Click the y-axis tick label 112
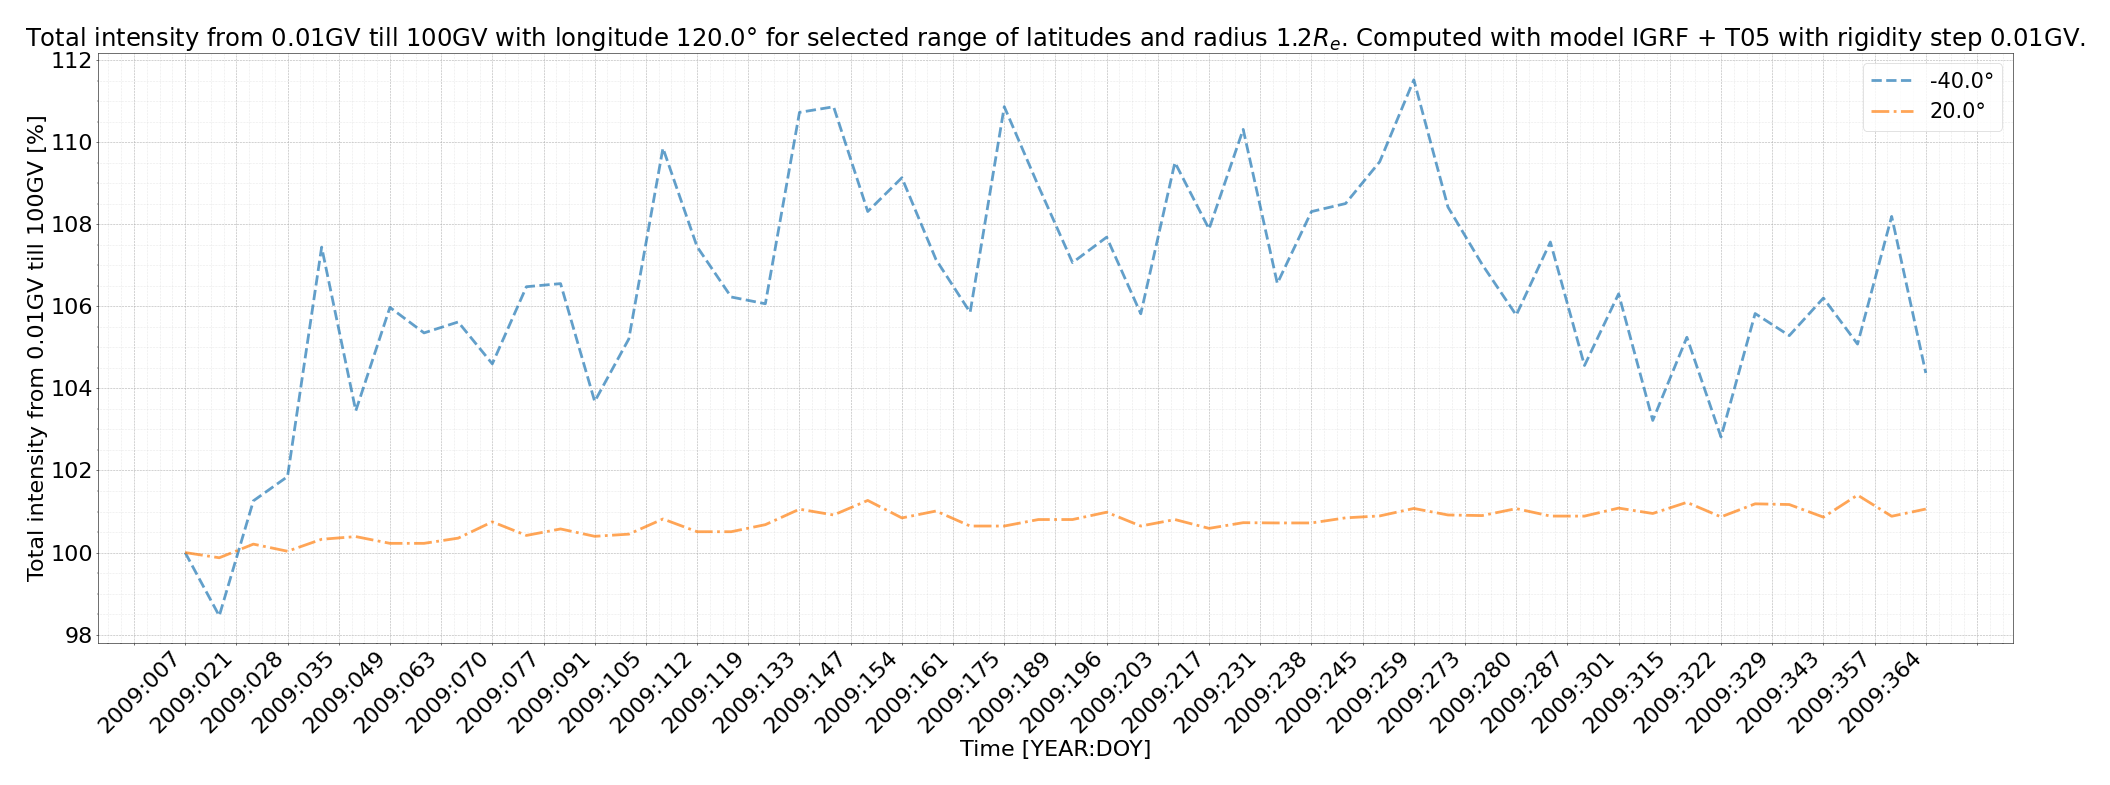 click(x=72, y=60)
